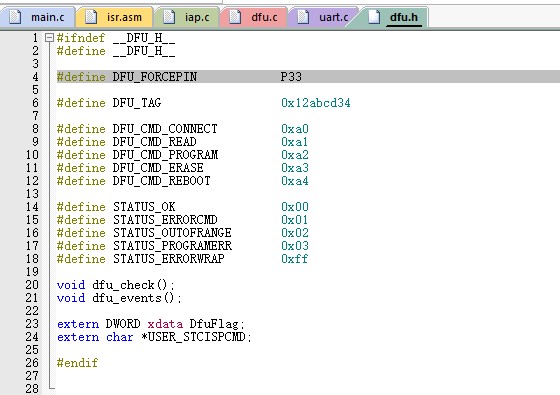The height and width of the screenshot is (395, 560).
Task: Click the file icon on uart.c tab
Action: 303,17
